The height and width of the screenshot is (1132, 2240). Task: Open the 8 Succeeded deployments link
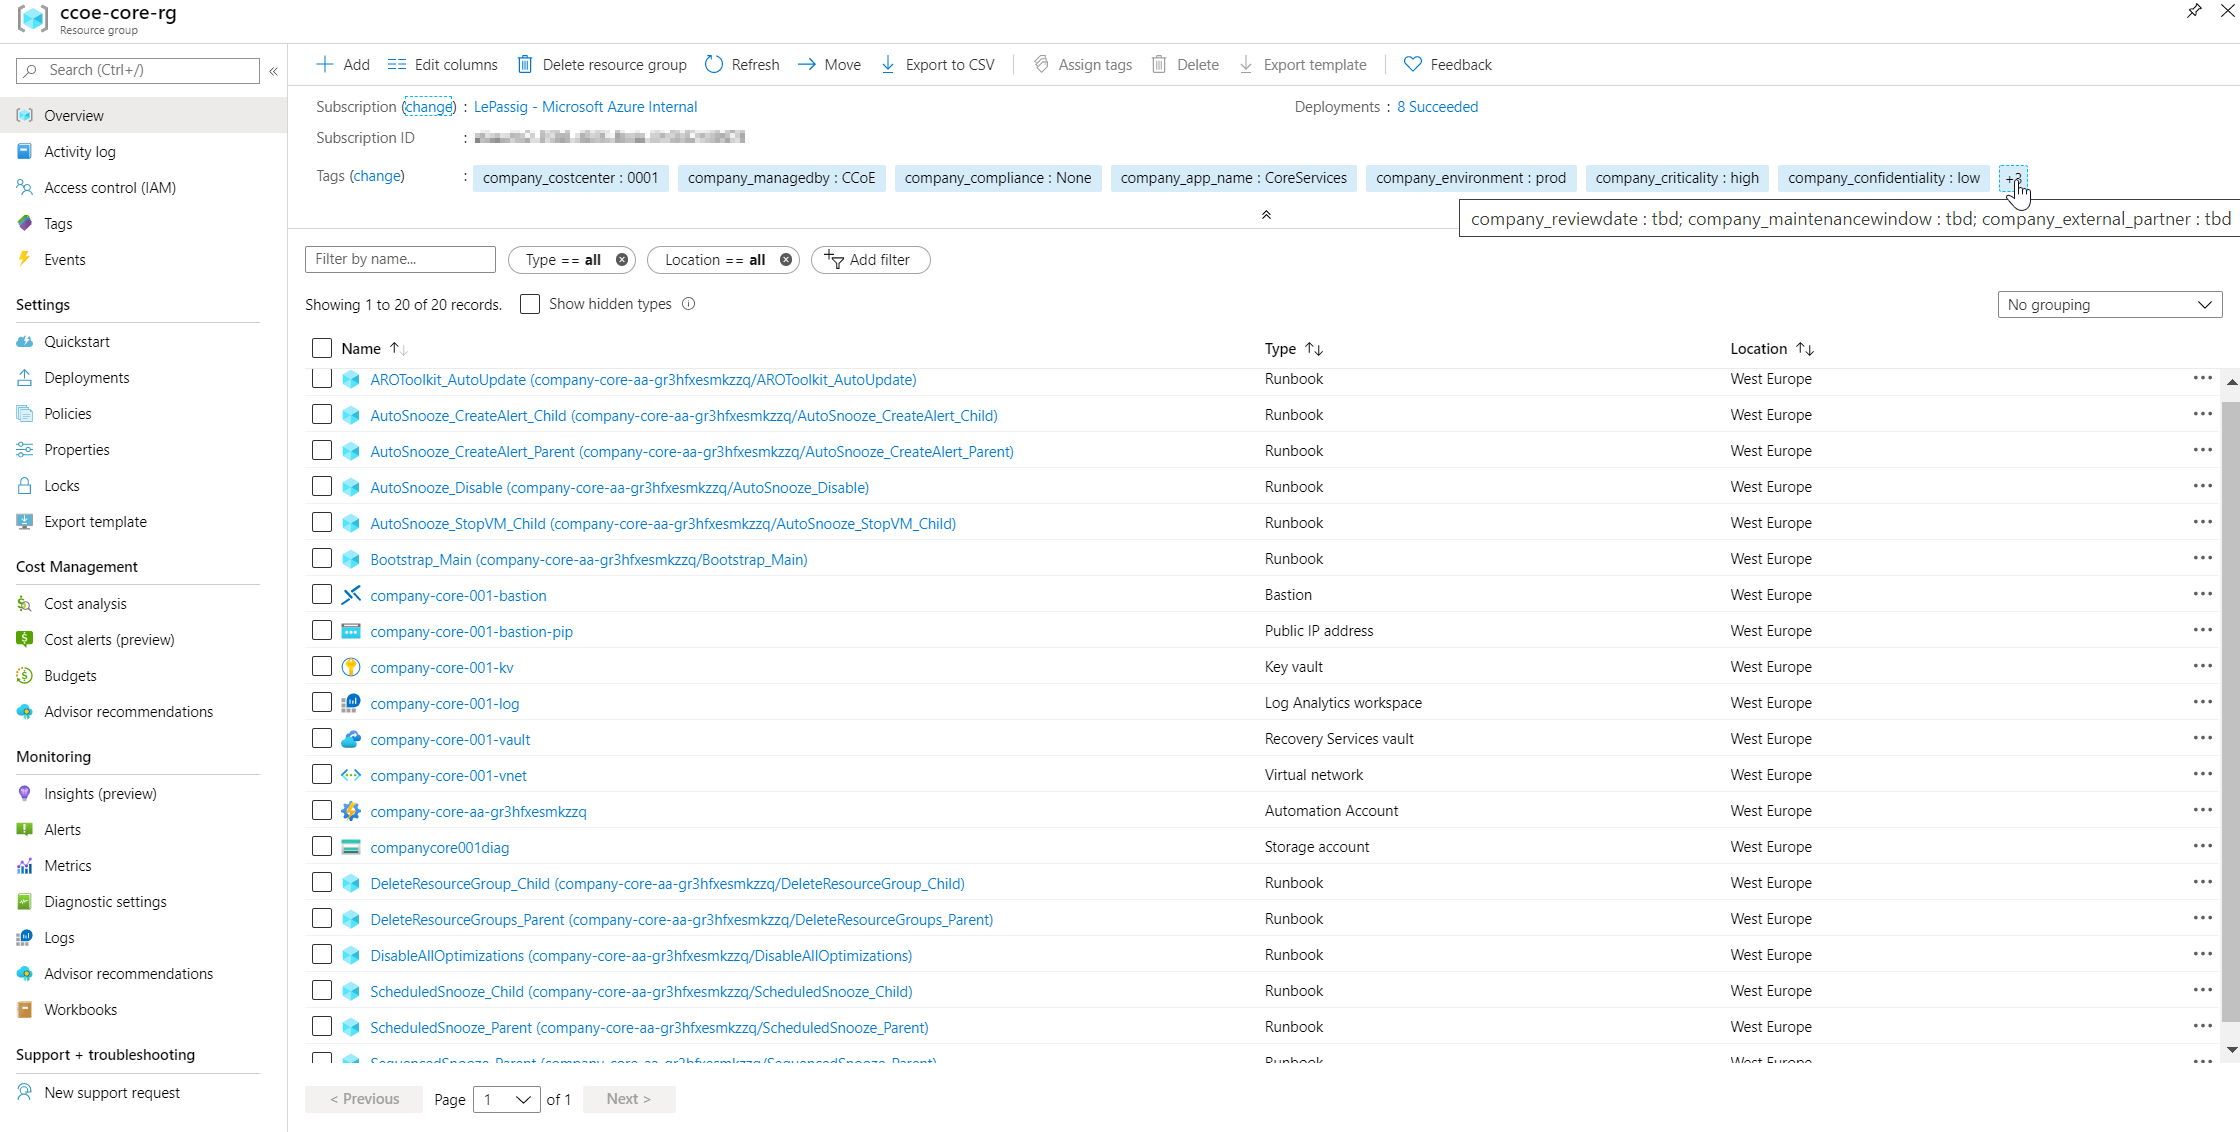pos(1437,107)
